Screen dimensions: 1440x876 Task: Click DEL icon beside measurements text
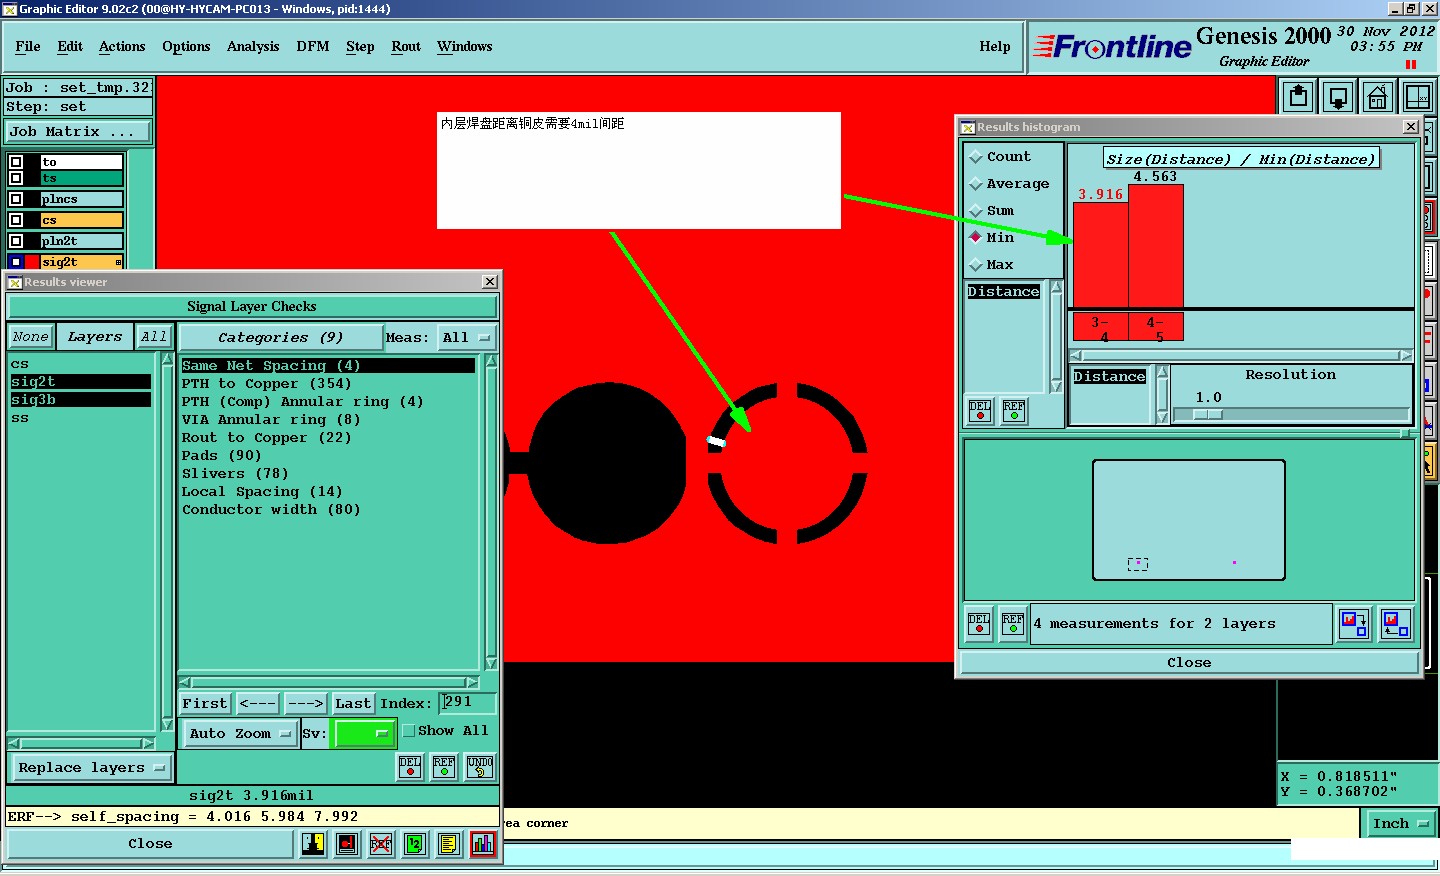pyautogui.click(x=979, y=624)
